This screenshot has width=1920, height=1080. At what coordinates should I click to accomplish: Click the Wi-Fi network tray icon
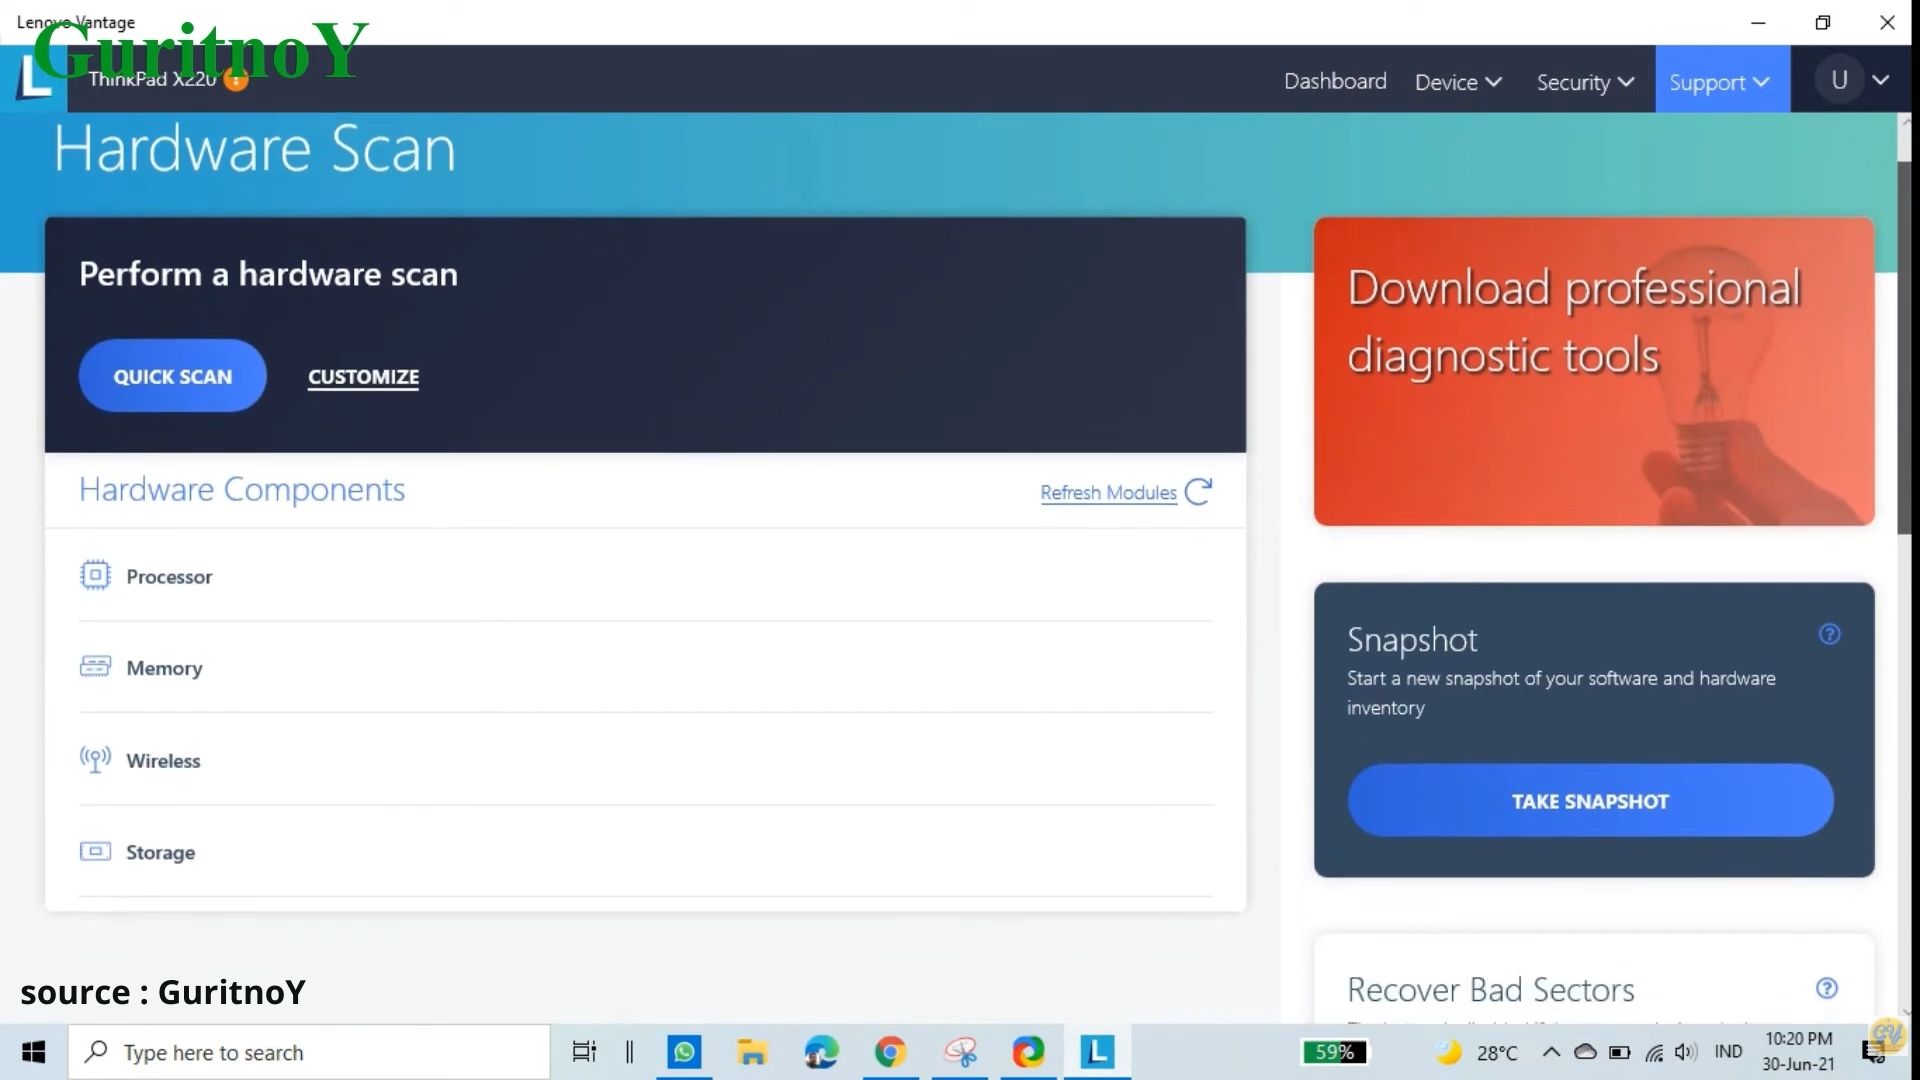(x=1654, y=1052)
